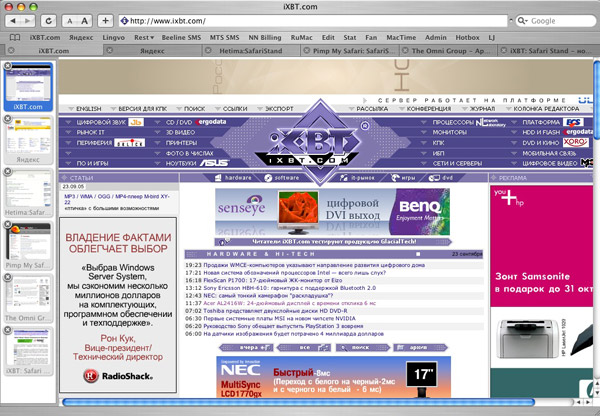600x416 pixels.
Task: Go back with the back arrow button
Action: pos(13,21)
